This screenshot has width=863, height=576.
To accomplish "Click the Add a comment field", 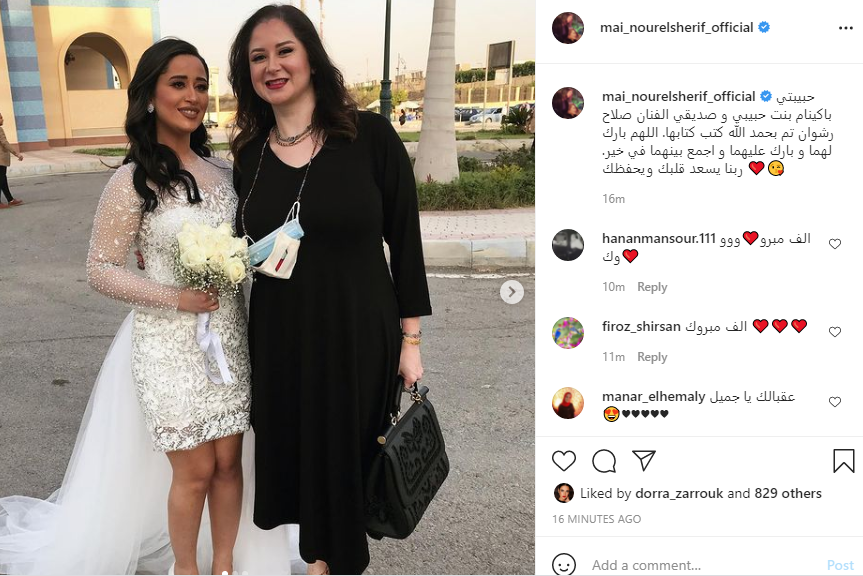I will tap(704, 565).
